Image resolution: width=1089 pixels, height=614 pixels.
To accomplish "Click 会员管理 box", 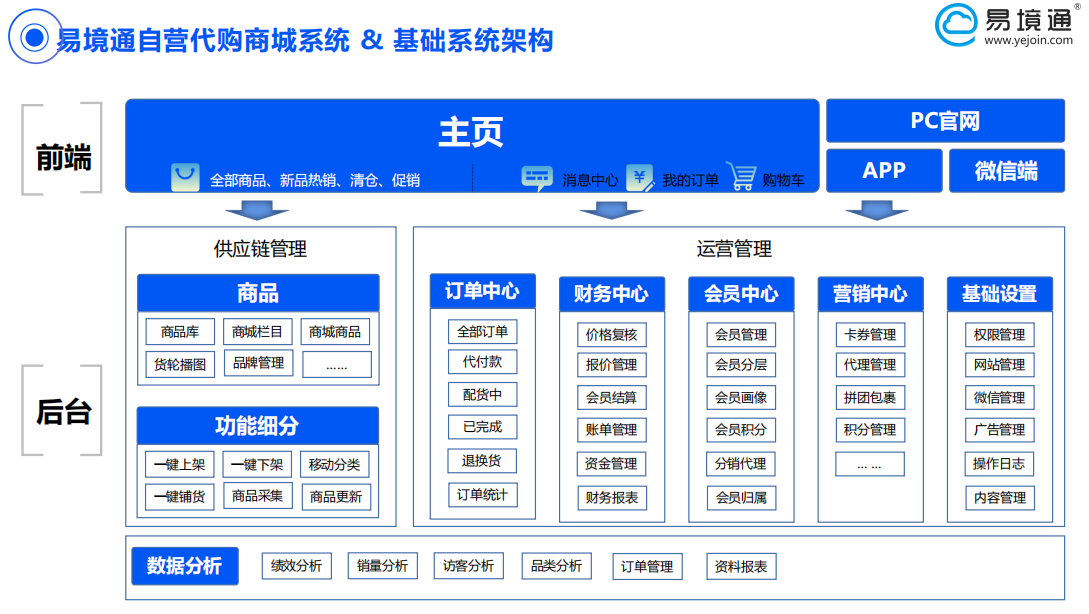I will click(x=741, y=335).
